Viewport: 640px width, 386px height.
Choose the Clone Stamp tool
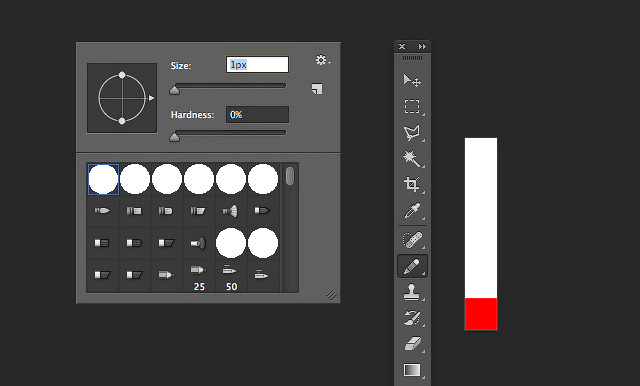[x=411, y=293]
